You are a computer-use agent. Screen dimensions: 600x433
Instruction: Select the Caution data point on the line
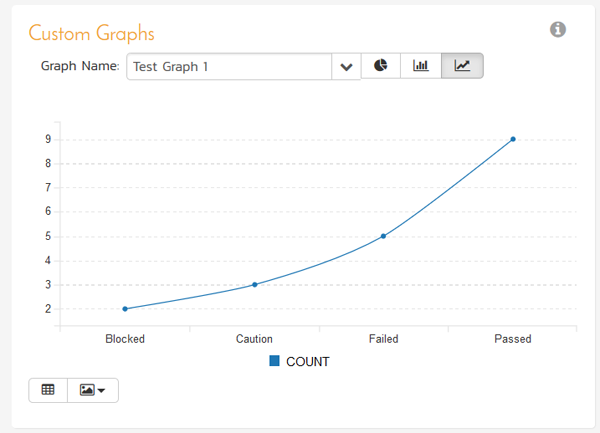[x=254, y=284]
